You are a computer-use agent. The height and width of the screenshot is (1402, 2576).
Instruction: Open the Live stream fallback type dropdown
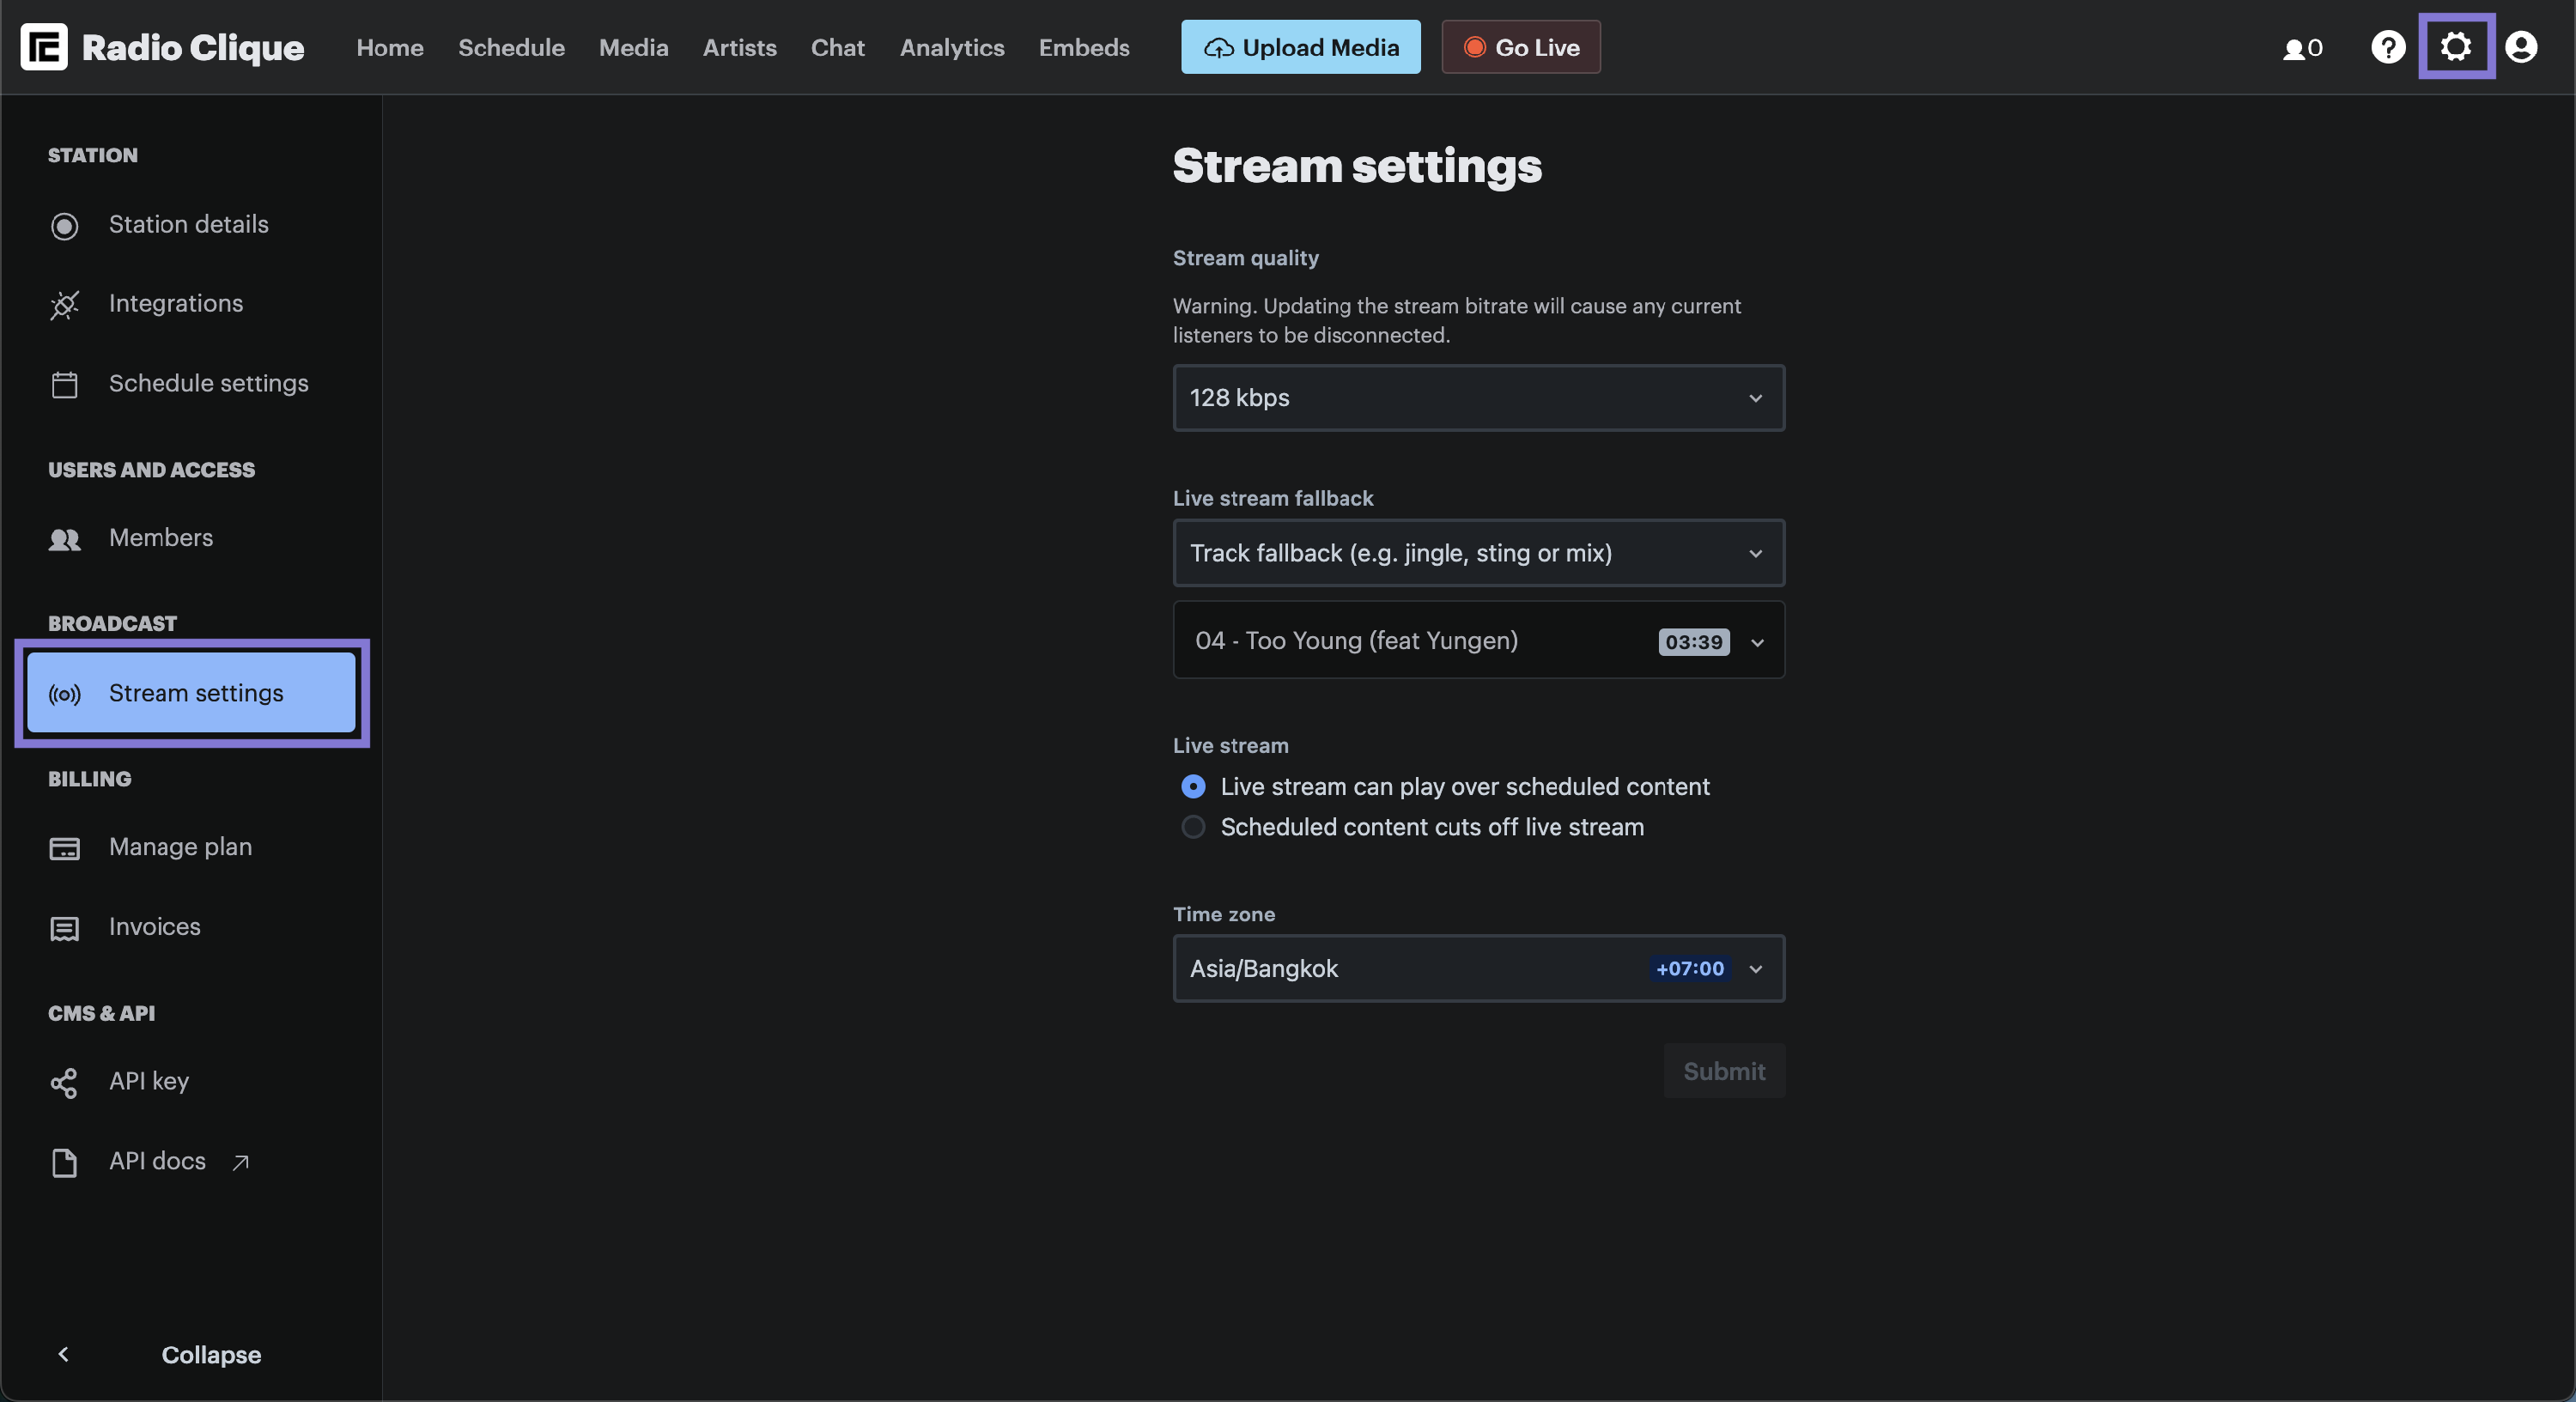tap(1478, 553)
